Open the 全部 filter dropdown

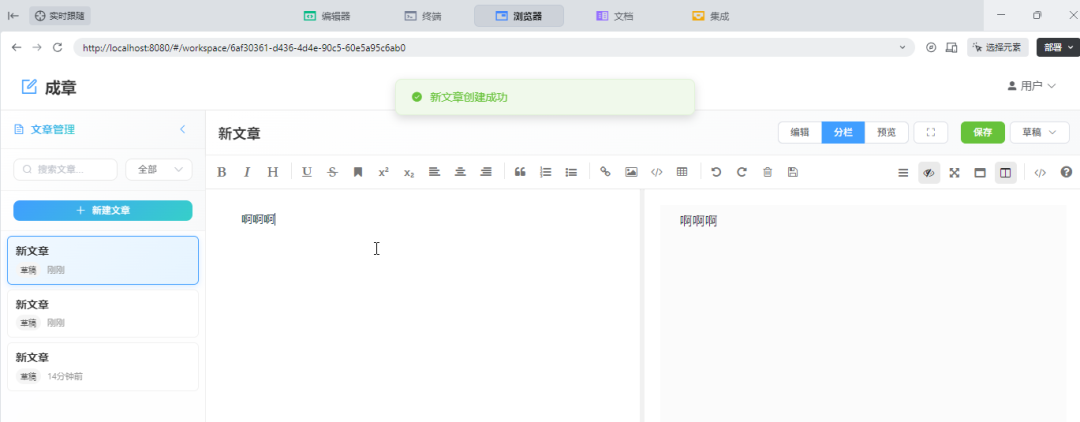(x=158, y=170)
